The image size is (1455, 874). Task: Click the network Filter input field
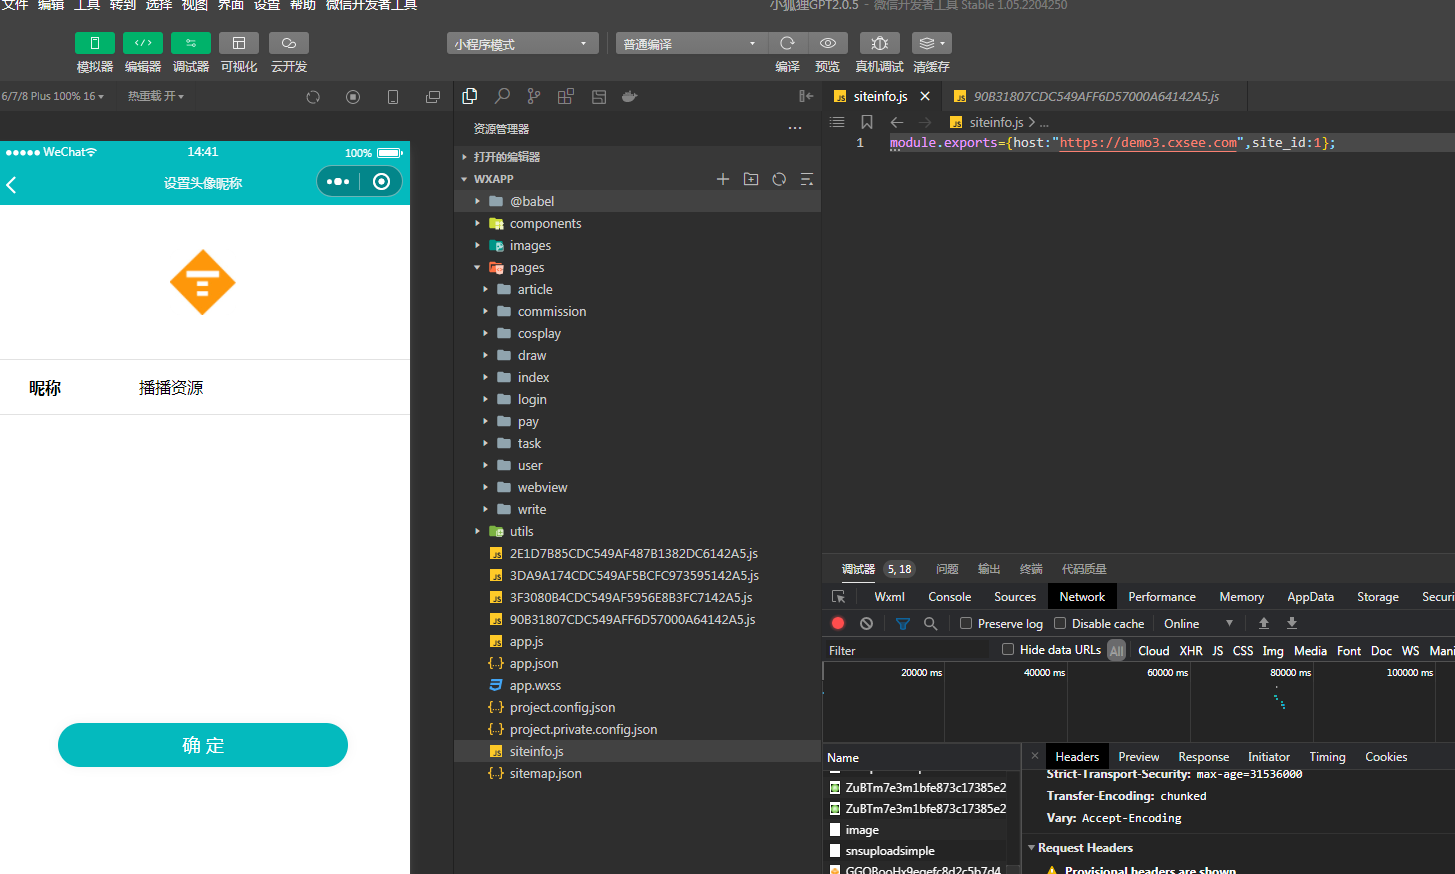click(908, 650)
